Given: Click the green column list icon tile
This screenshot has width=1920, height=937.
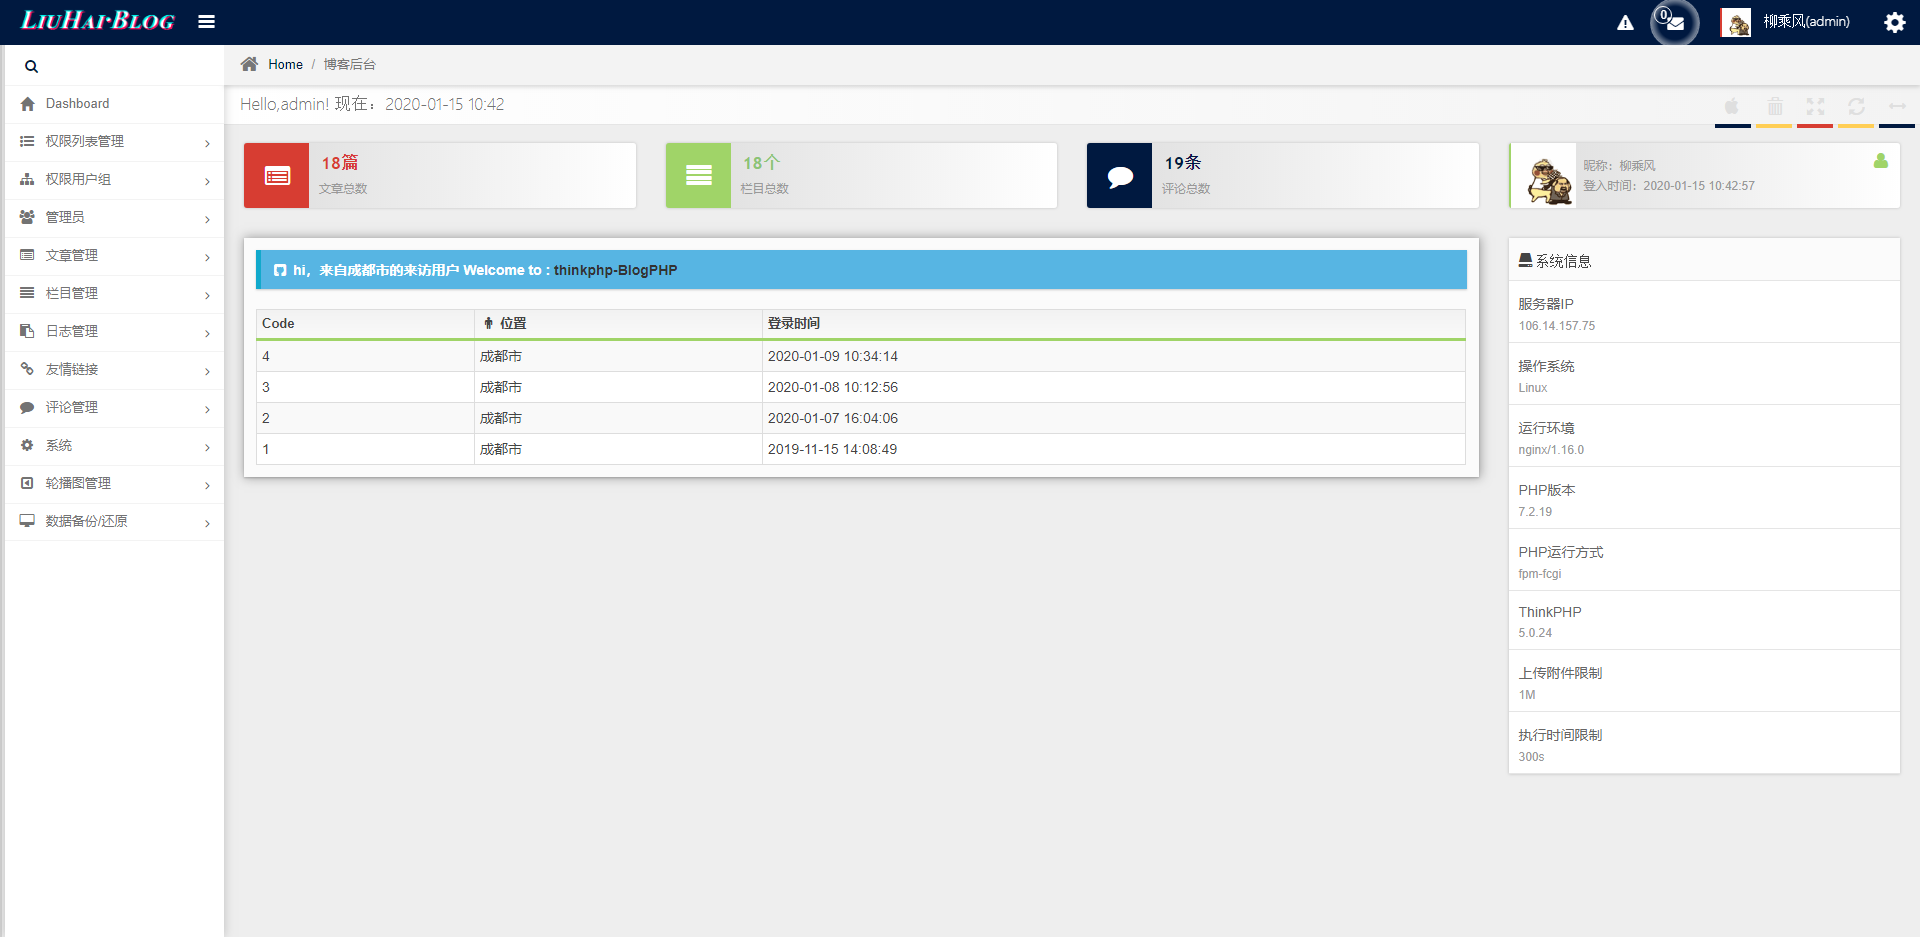Looking at the screenshot, I should coord(699,176).
